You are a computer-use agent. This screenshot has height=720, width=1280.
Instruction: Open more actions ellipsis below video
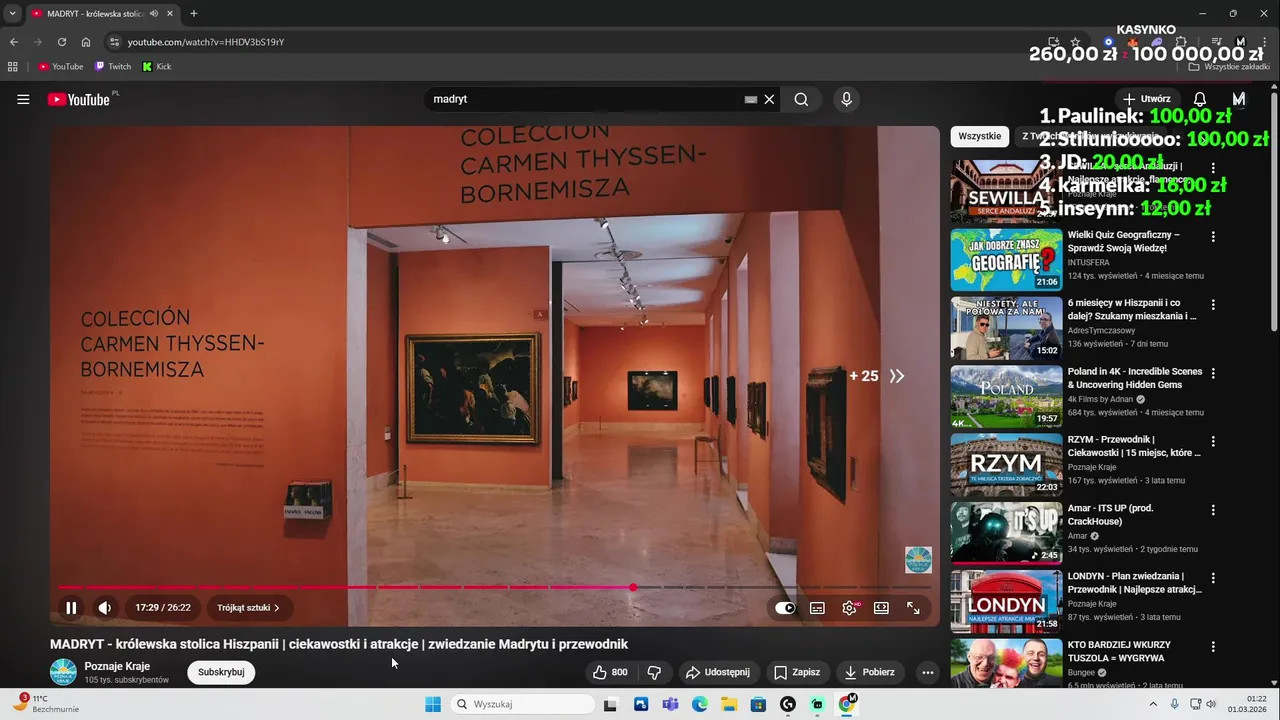coord(927,672)
